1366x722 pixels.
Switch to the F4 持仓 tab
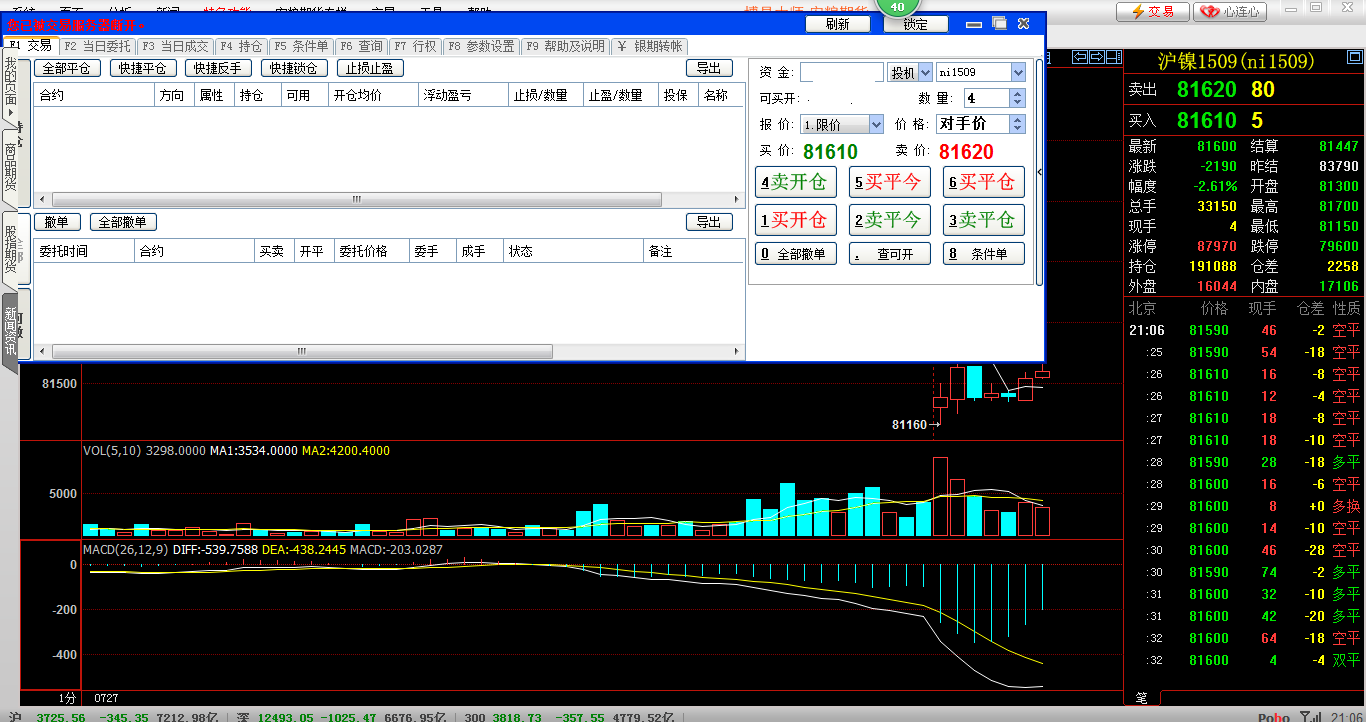pos(240,46)
